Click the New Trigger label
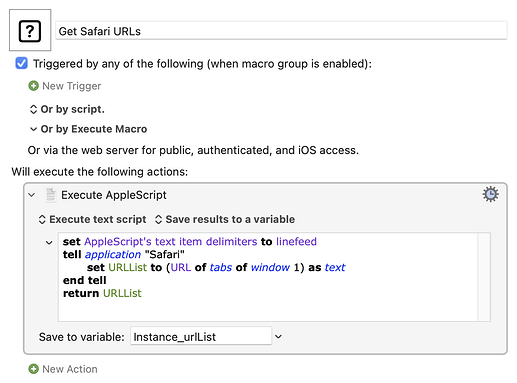517x383 pixels. [x=71, y=86]
